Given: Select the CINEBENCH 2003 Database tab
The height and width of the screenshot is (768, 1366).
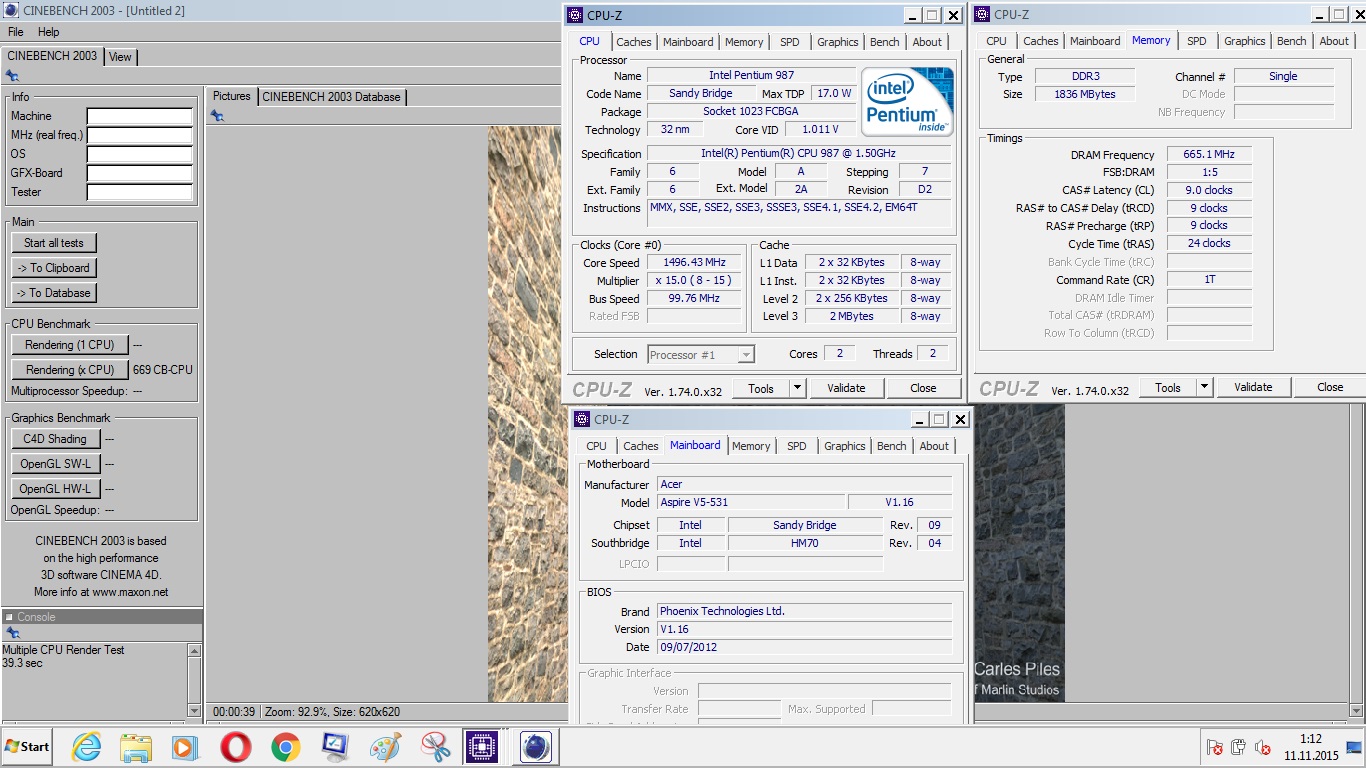Looking at the screenshot, I should pos(331,97).
